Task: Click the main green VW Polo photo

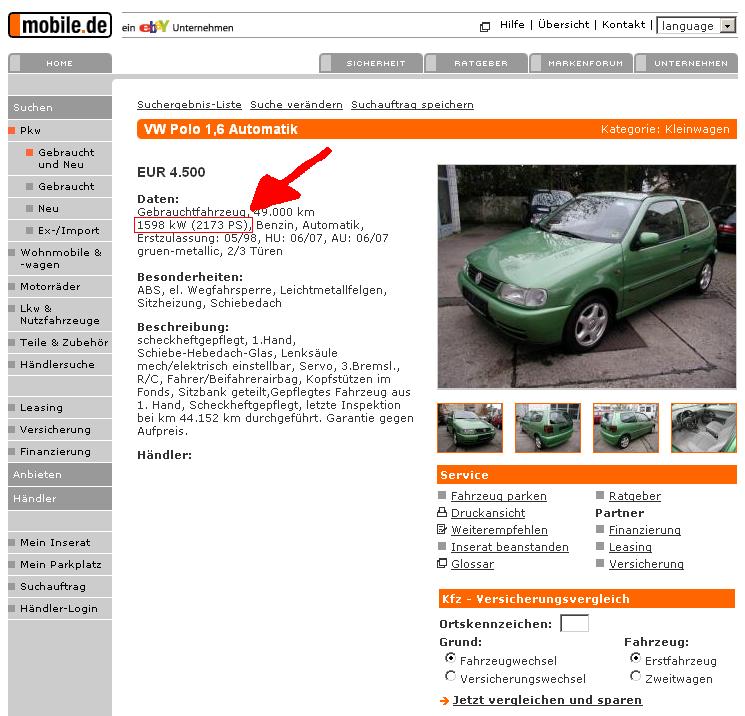Action: (x=587, y=277)
